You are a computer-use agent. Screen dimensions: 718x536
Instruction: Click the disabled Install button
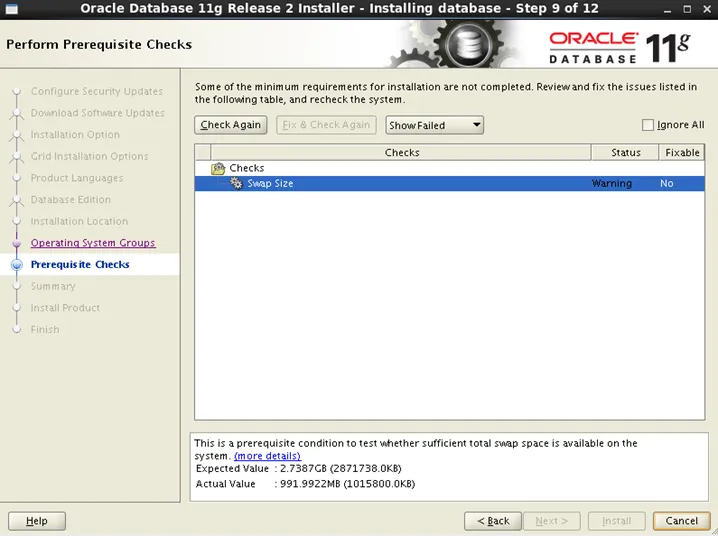[x=616, y=521]
